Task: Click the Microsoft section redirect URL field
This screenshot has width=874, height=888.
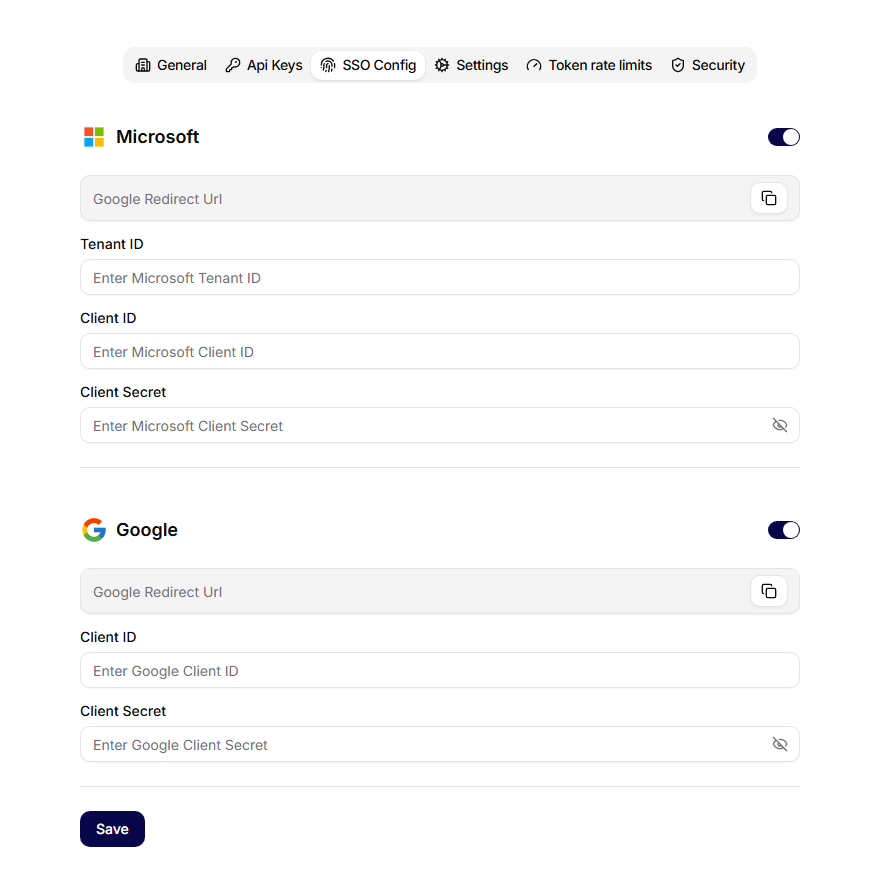Action: [x=440, y=198]
